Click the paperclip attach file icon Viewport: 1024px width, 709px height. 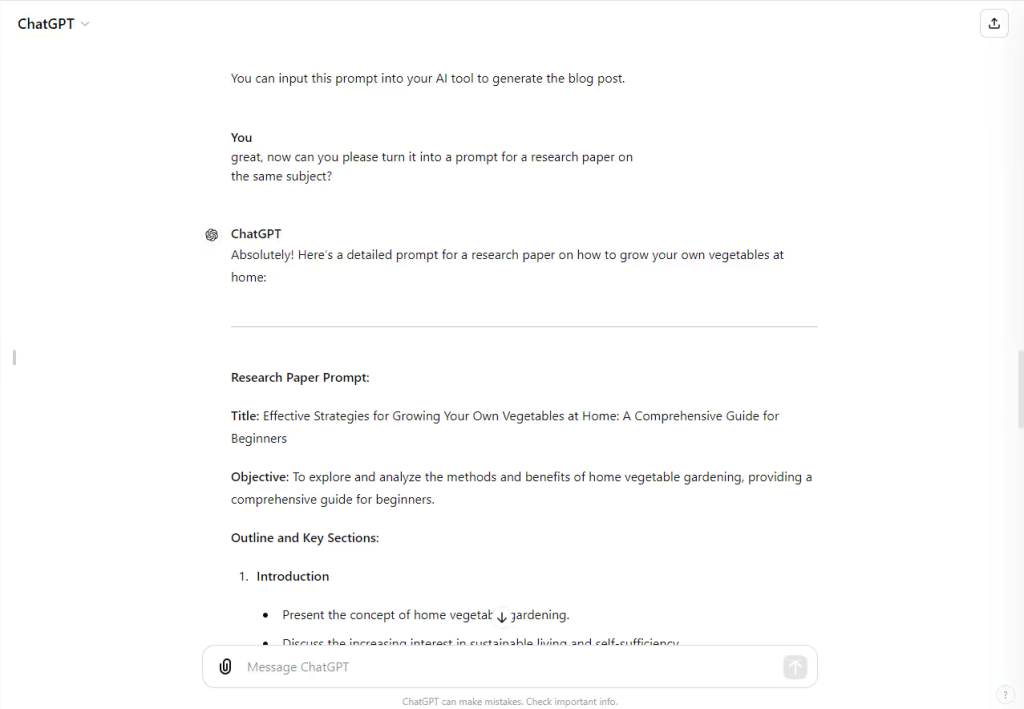click(226, 667)
